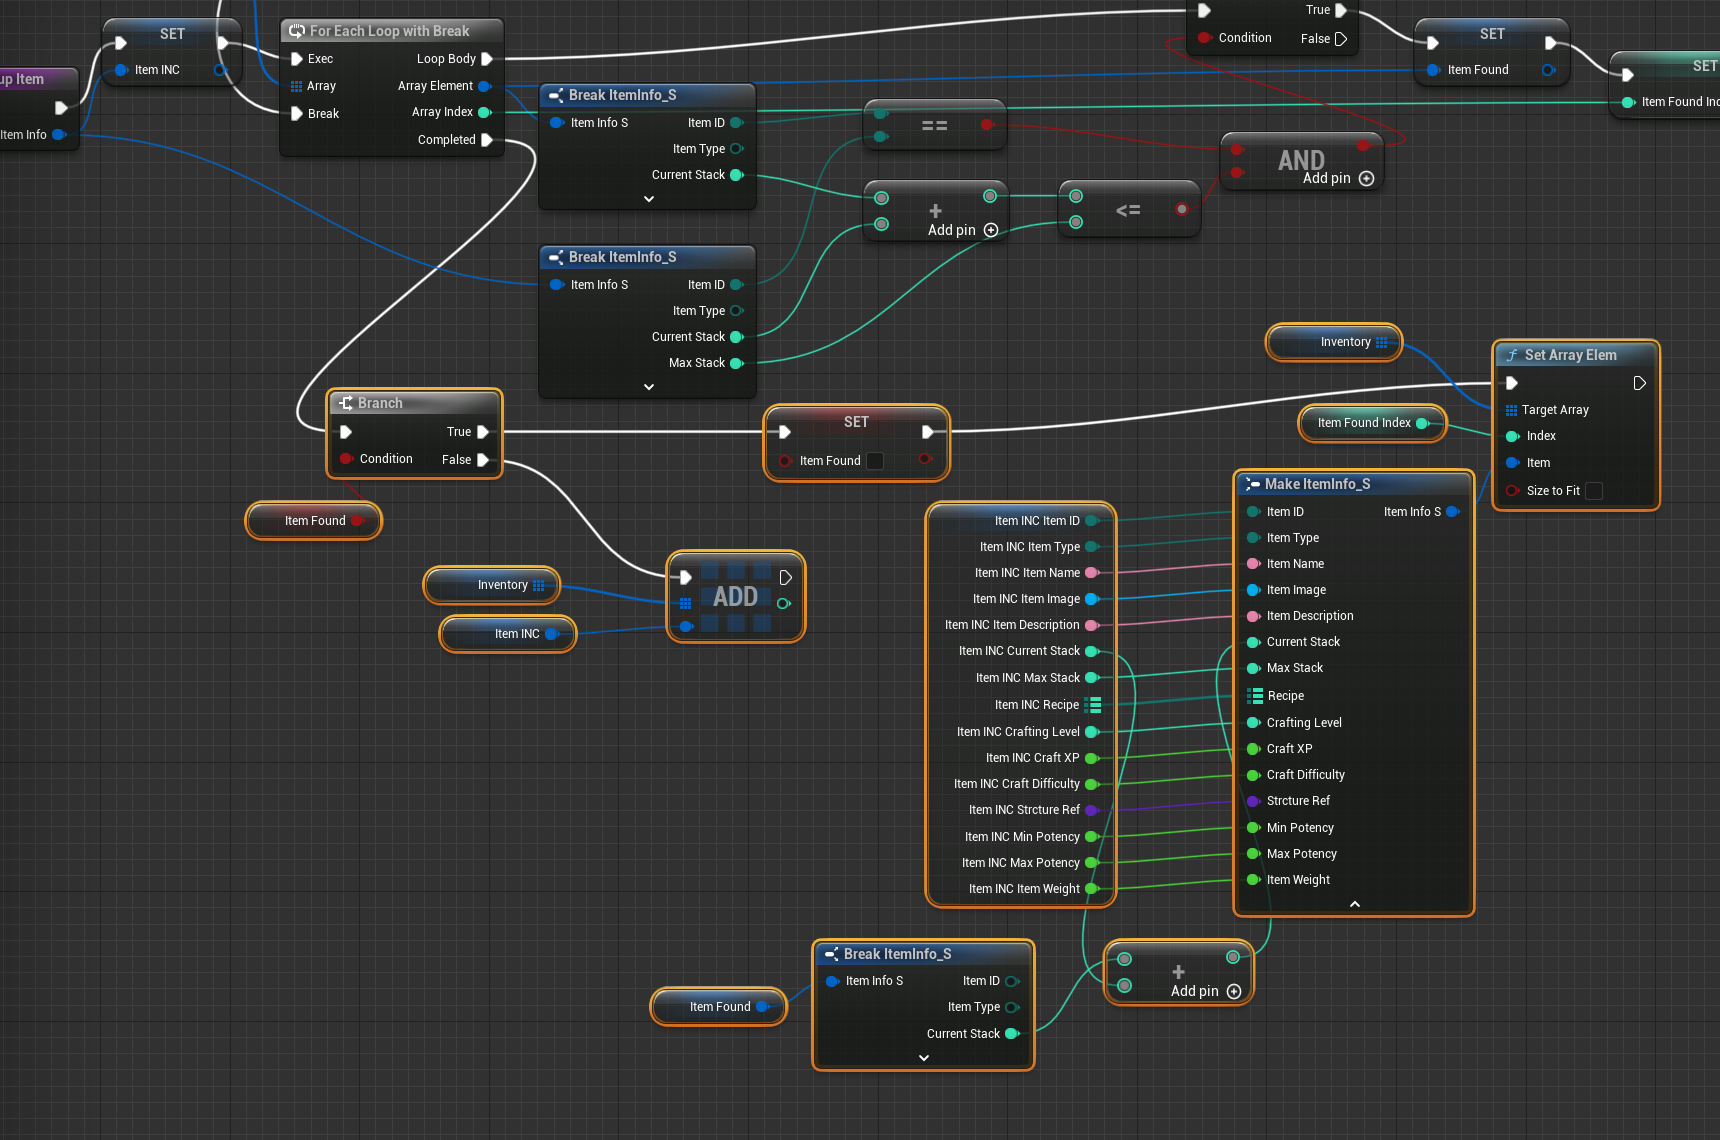Click the purple Strcture Ref input pin
Viewport: 1720px width, 1140px height.
point(1252,801)
